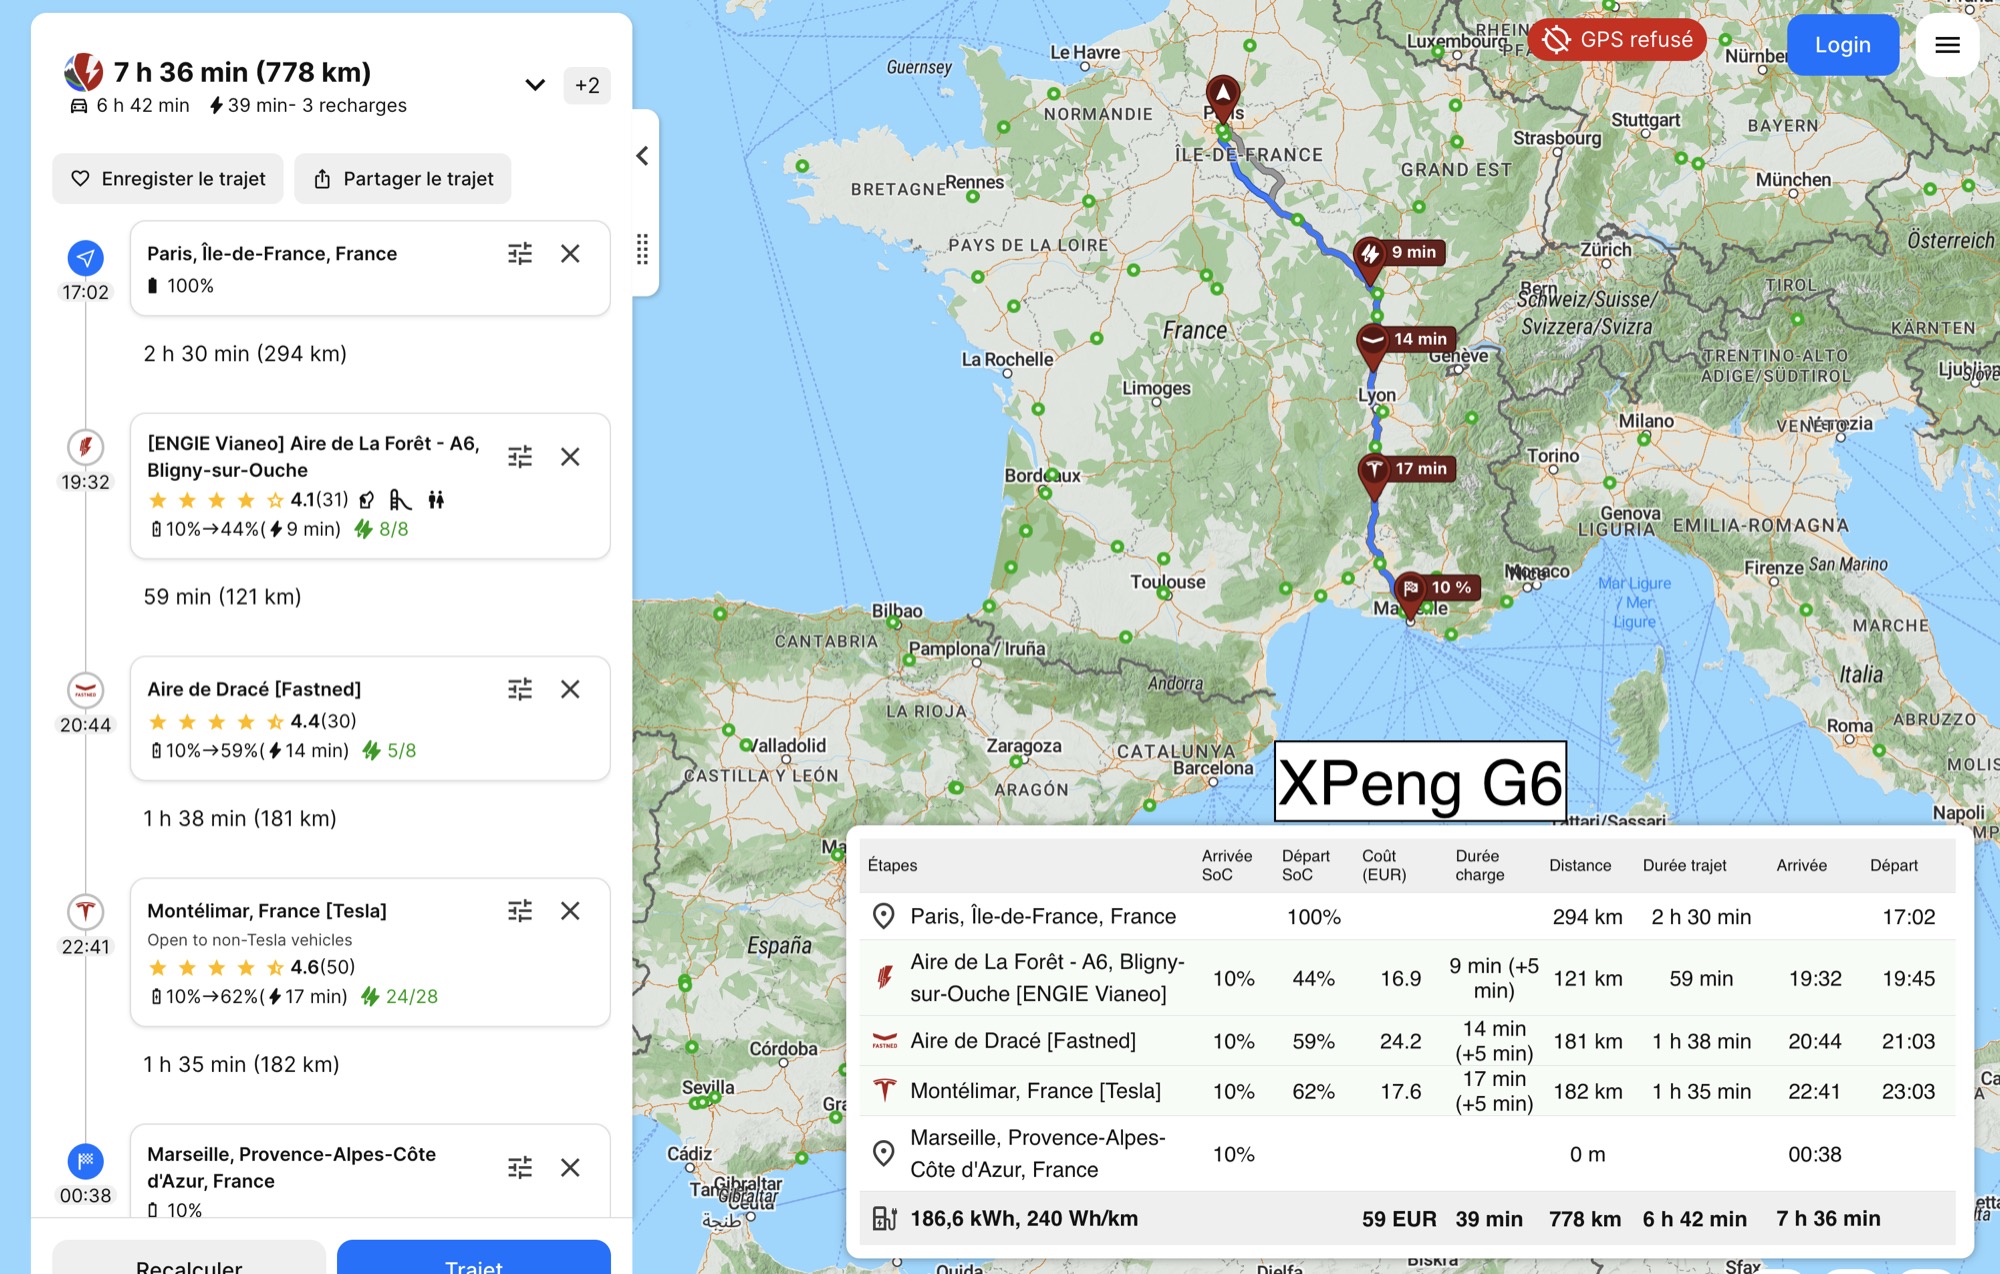Click the 8/8 available plugs indicator
Image resolution: width=2000 pixels, height=1274 pixels.
[381, 529]
